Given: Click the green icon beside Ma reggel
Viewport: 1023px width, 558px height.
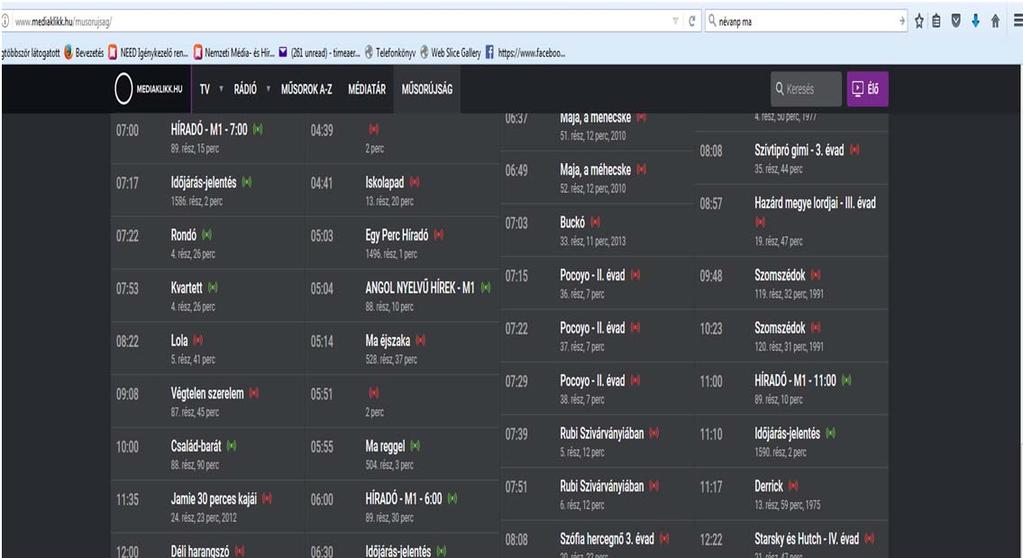Looking at the screenshot, I should point(415,446).
